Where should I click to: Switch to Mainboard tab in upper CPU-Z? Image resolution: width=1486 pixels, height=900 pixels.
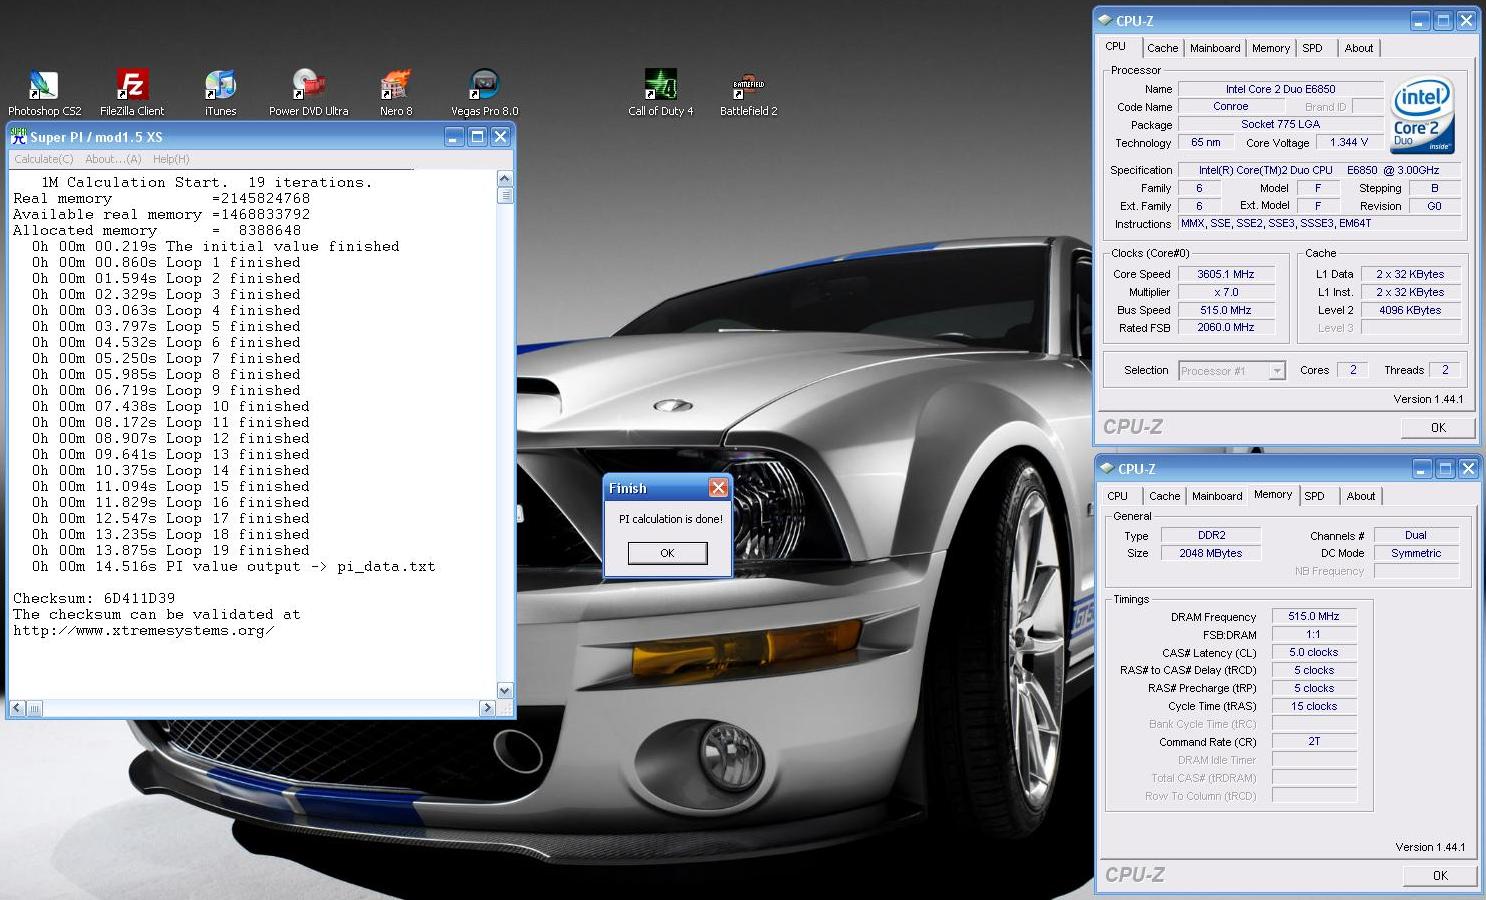click(1215, 48)
